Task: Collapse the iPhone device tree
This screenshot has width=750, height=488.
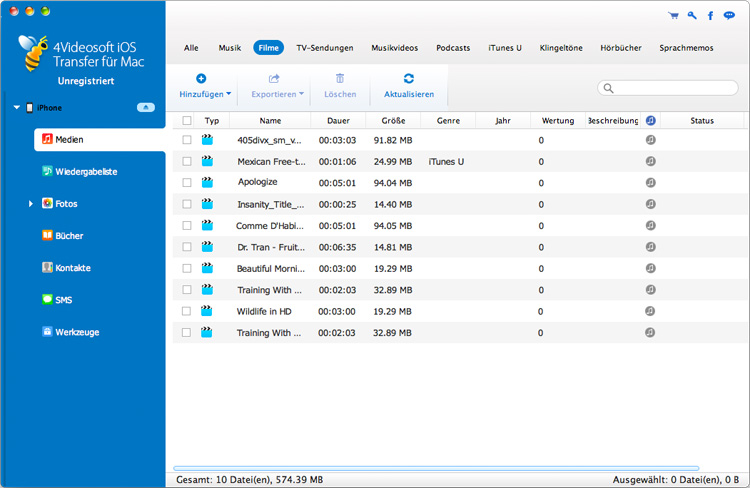Action: pos(16,107)
